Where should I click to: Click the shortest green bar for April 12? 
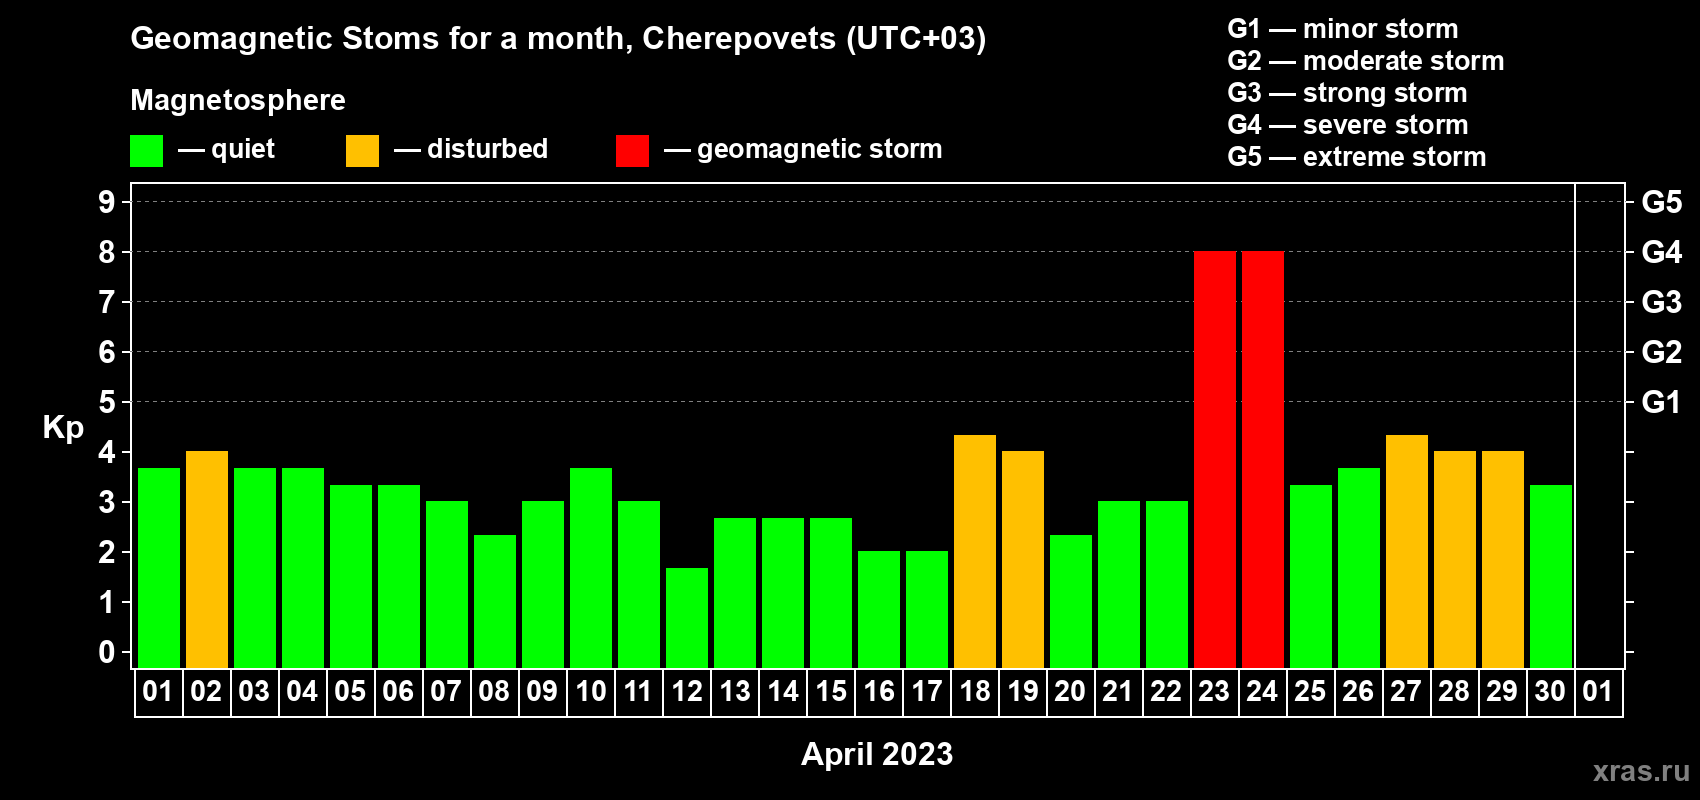coord(687,618)
